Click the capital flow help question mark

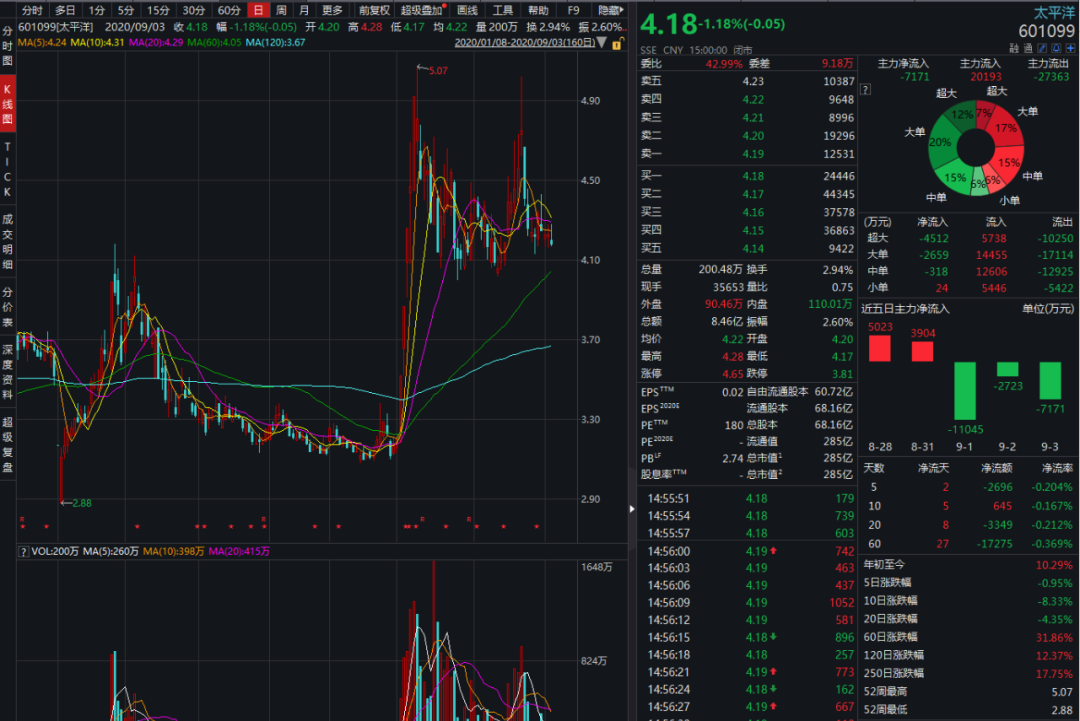tap(866, 90)
